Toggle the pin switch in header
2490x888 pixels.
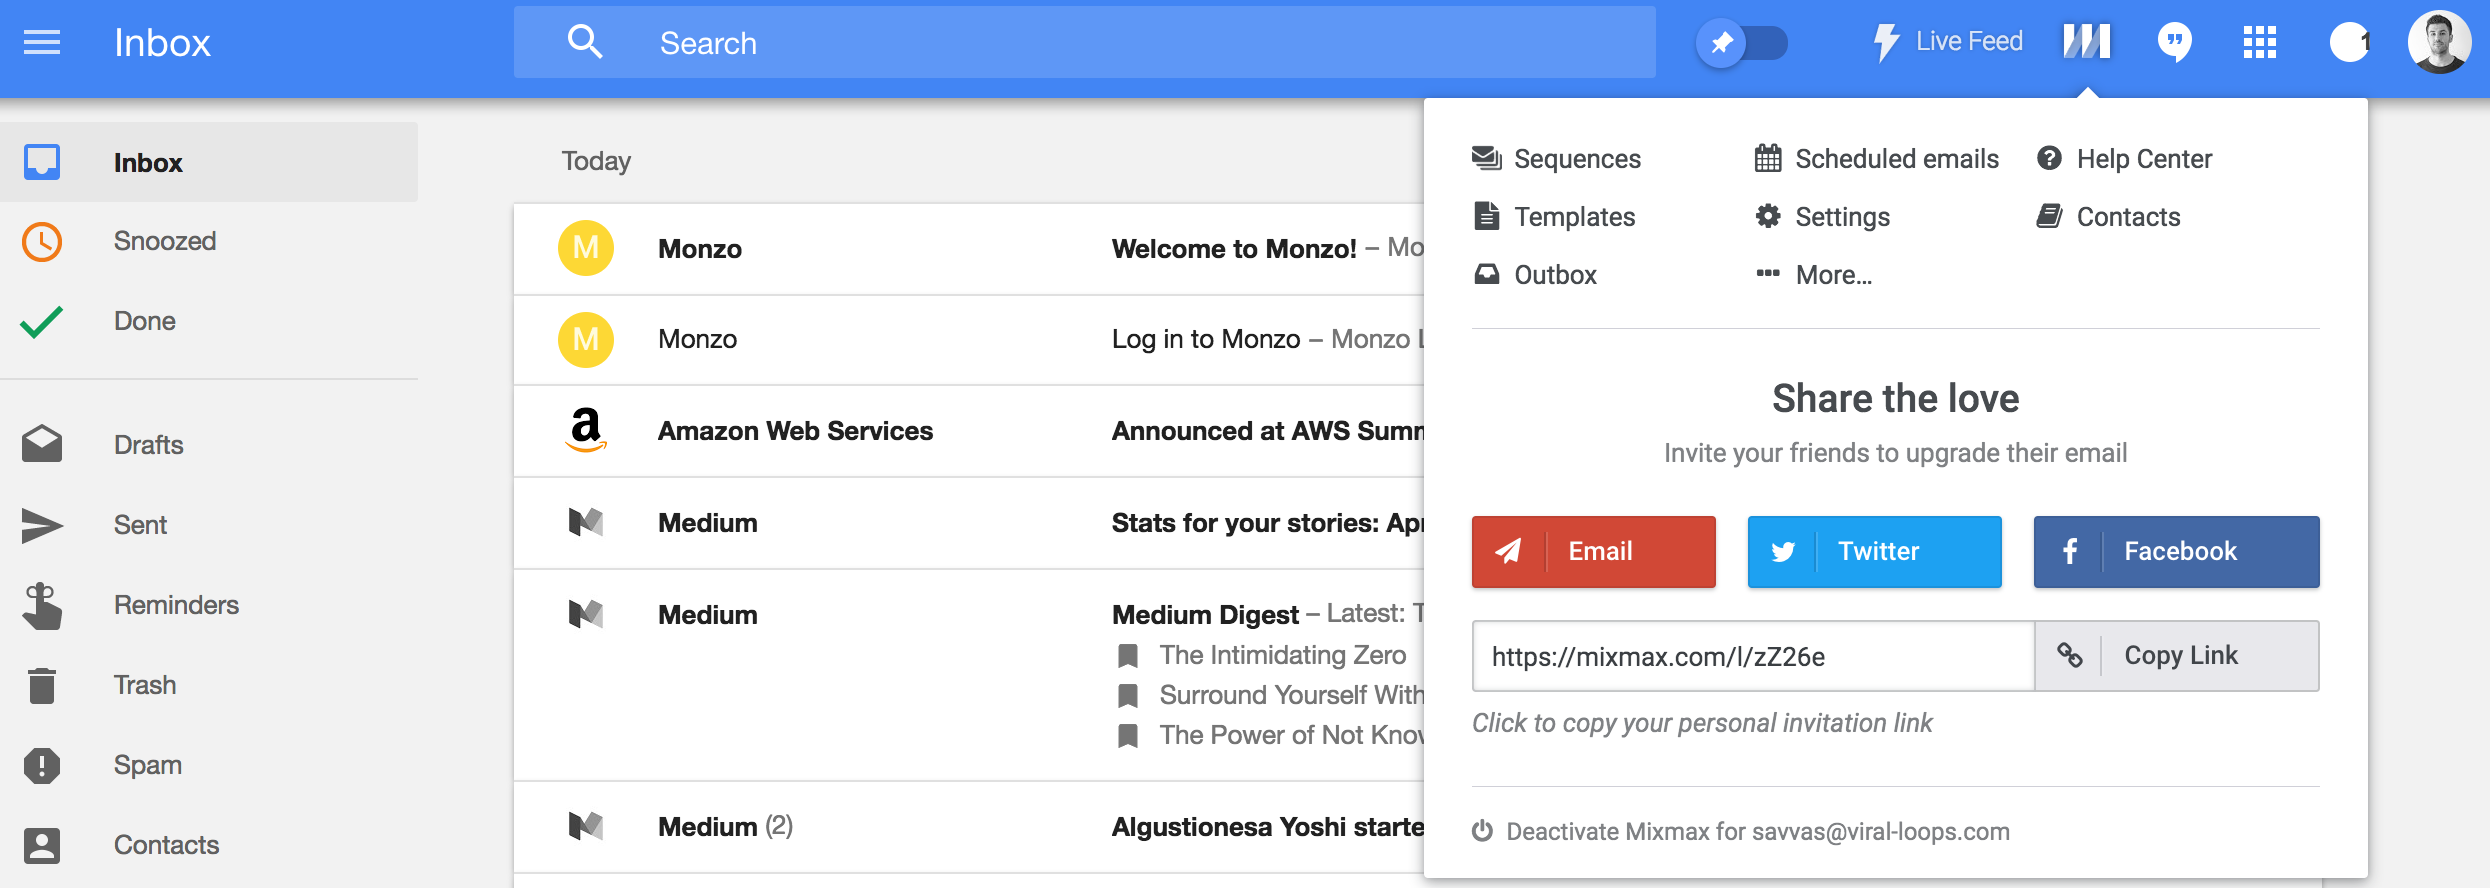(1741, 43)
